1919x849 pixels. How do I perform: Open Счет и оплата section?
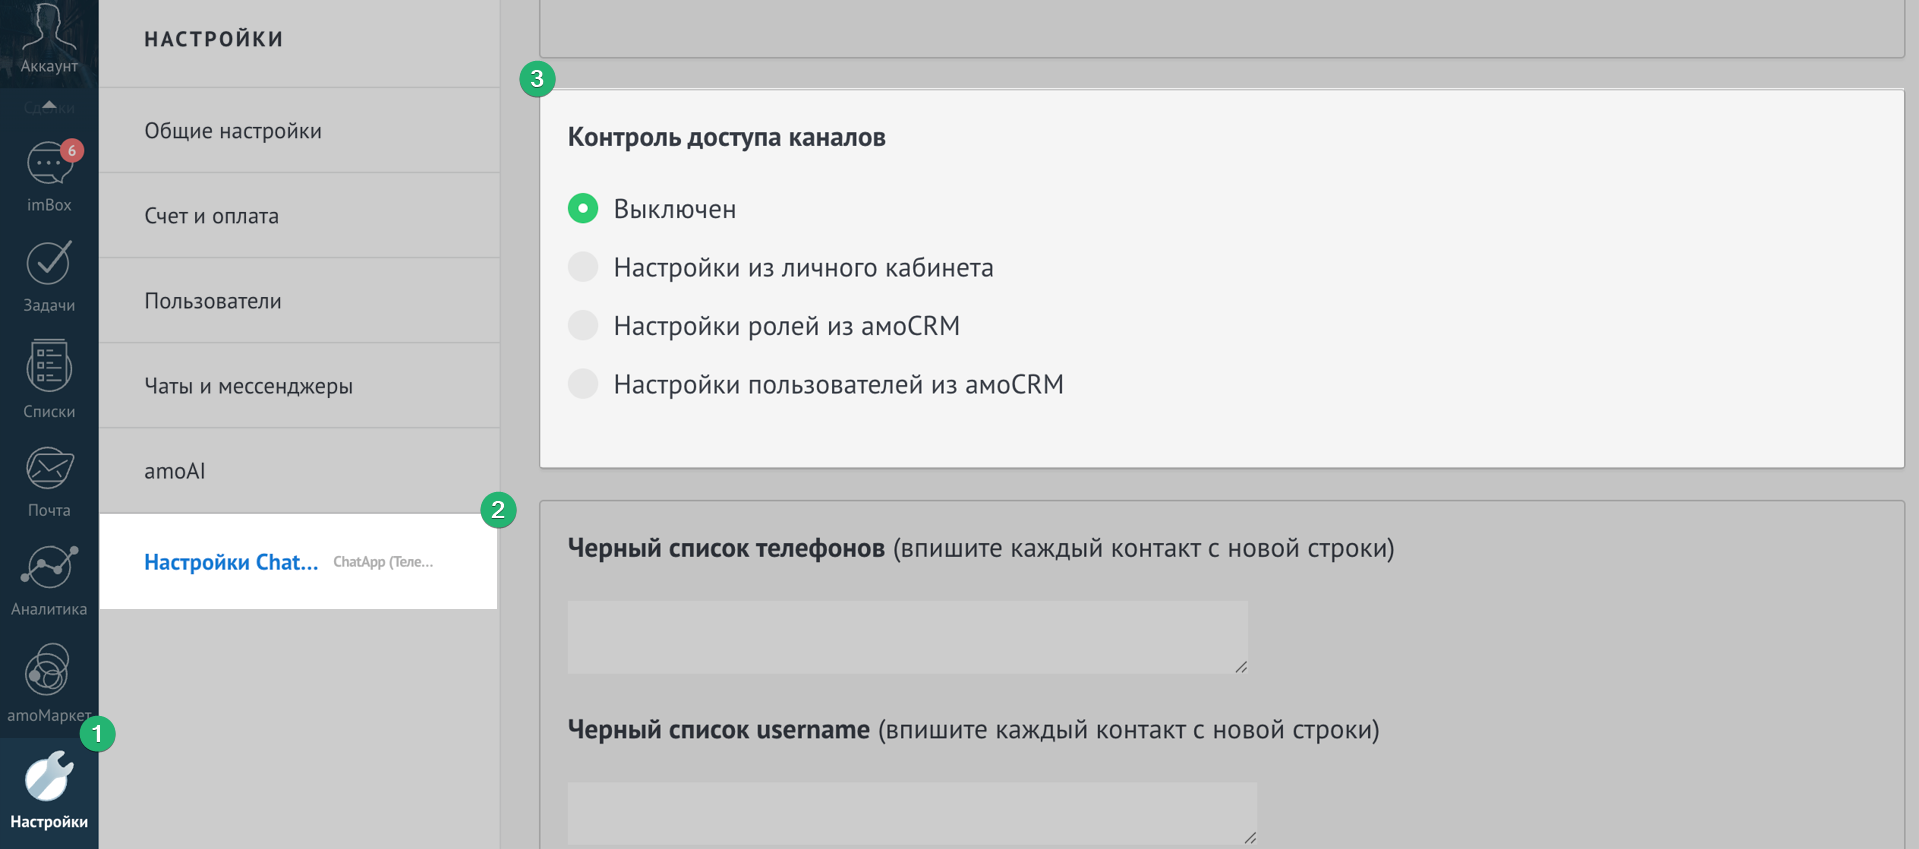pyautogui.click(x=211, y=216)
